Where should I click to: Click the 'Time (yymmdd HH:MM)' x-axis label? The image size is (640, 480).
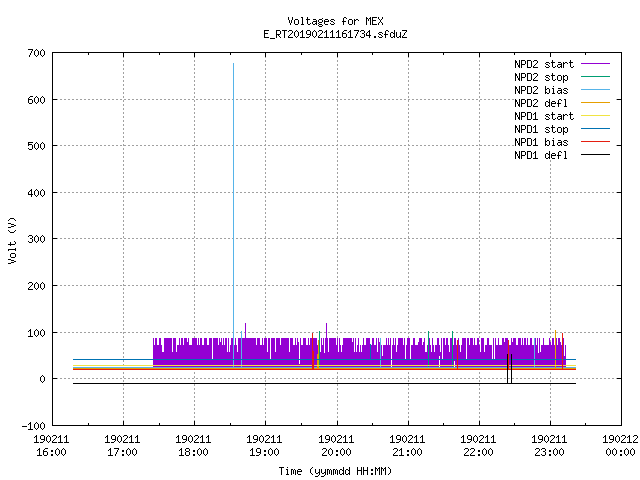335,471
